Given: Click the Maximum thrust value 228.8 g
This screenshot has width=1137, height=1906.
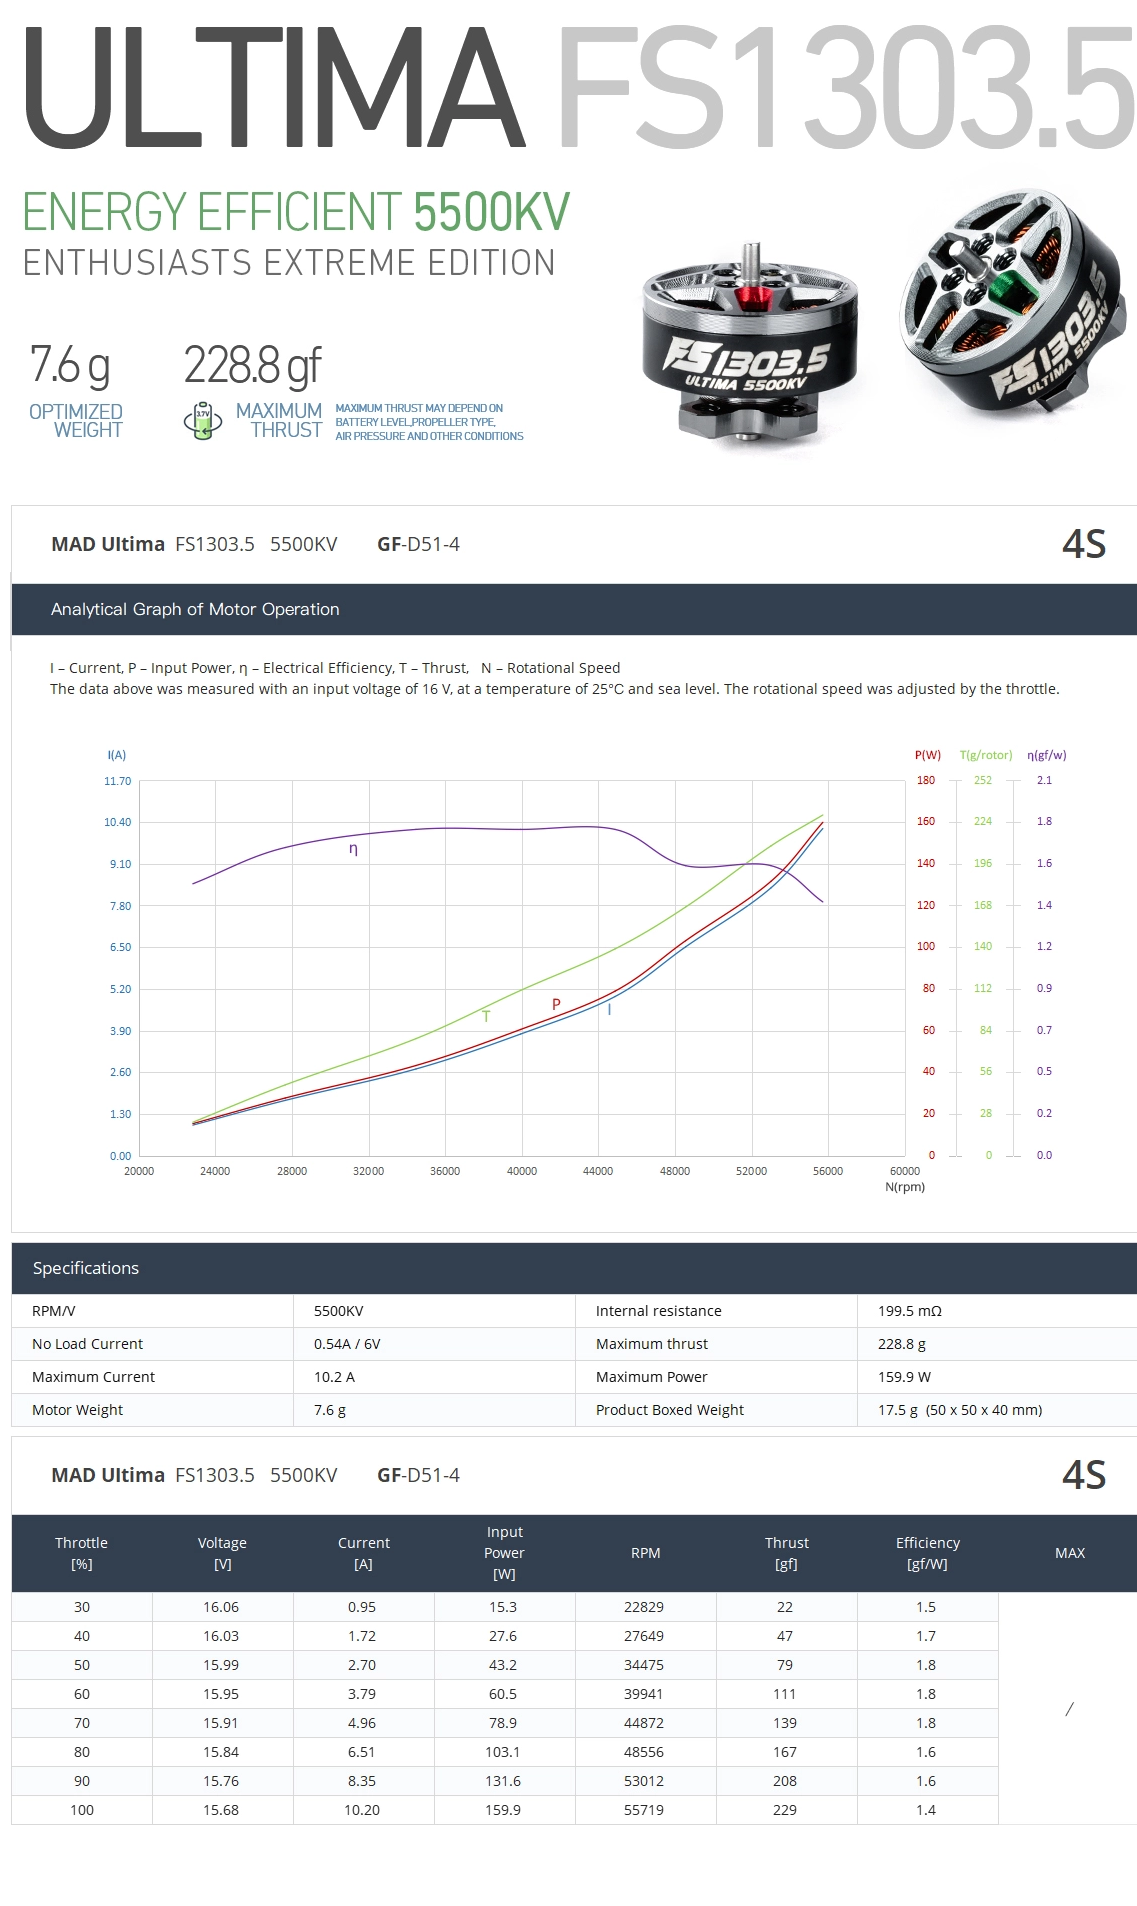Looking at the screenshot, I should pyautogui.click(x=902, y=1344).
